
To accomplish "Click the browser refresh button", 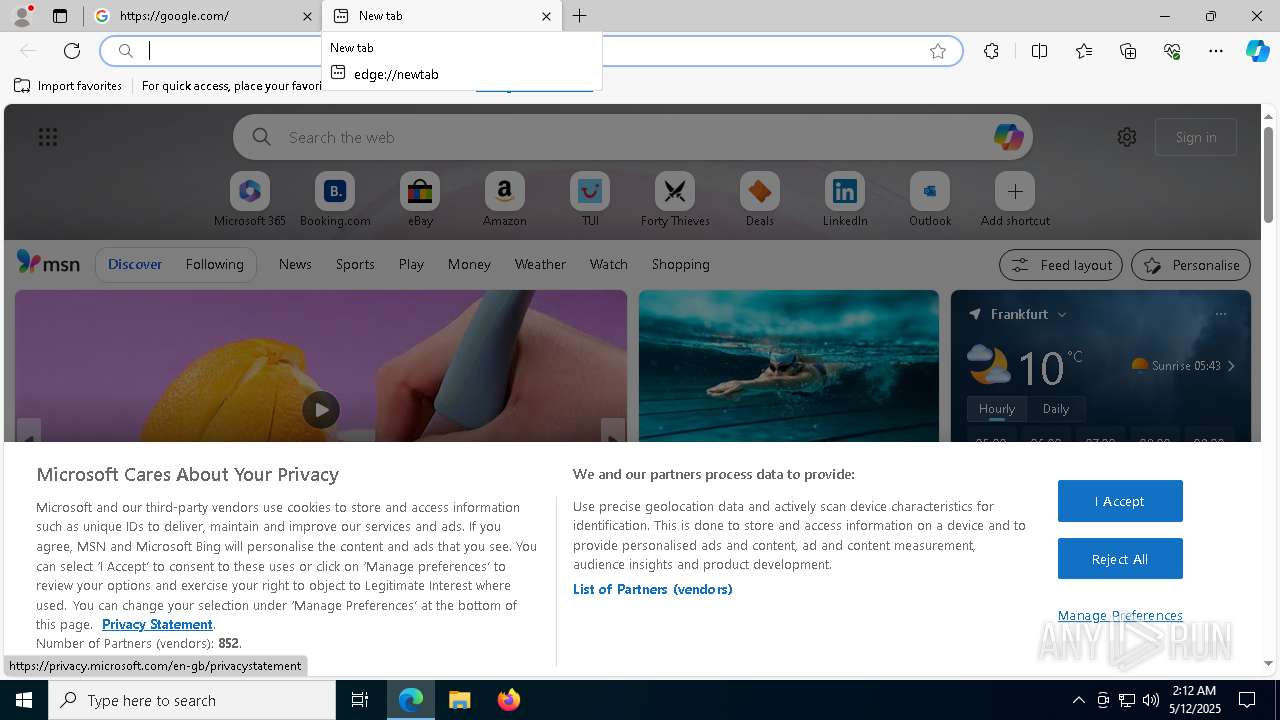I will pyautogui.click(x=72, y=51).
